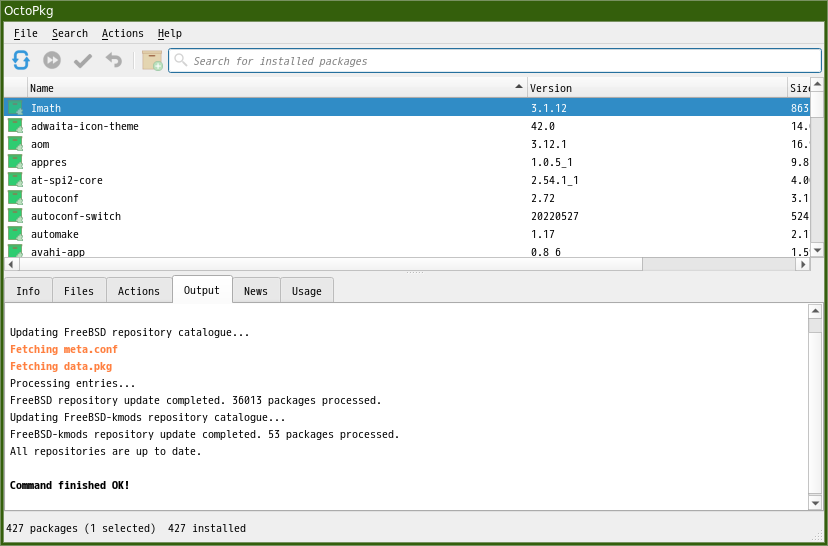Select the autoconf package name
Image resolution: width=828 pixels, height=546 pixels.
coord(54,198)
